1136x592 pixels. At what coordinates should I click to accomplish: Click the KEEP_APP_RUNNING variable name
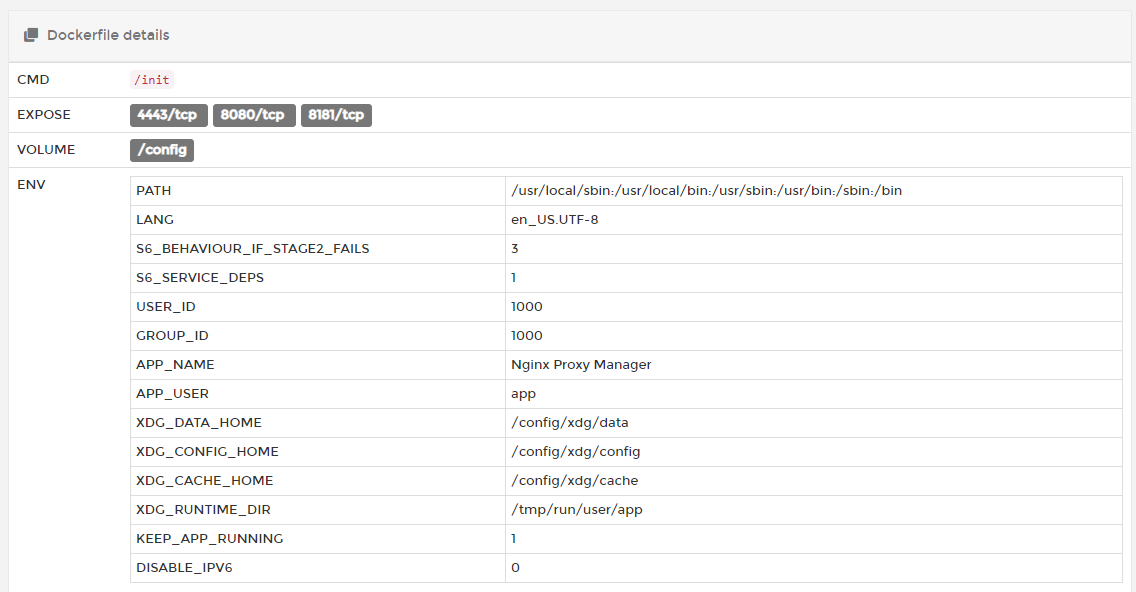210,538
